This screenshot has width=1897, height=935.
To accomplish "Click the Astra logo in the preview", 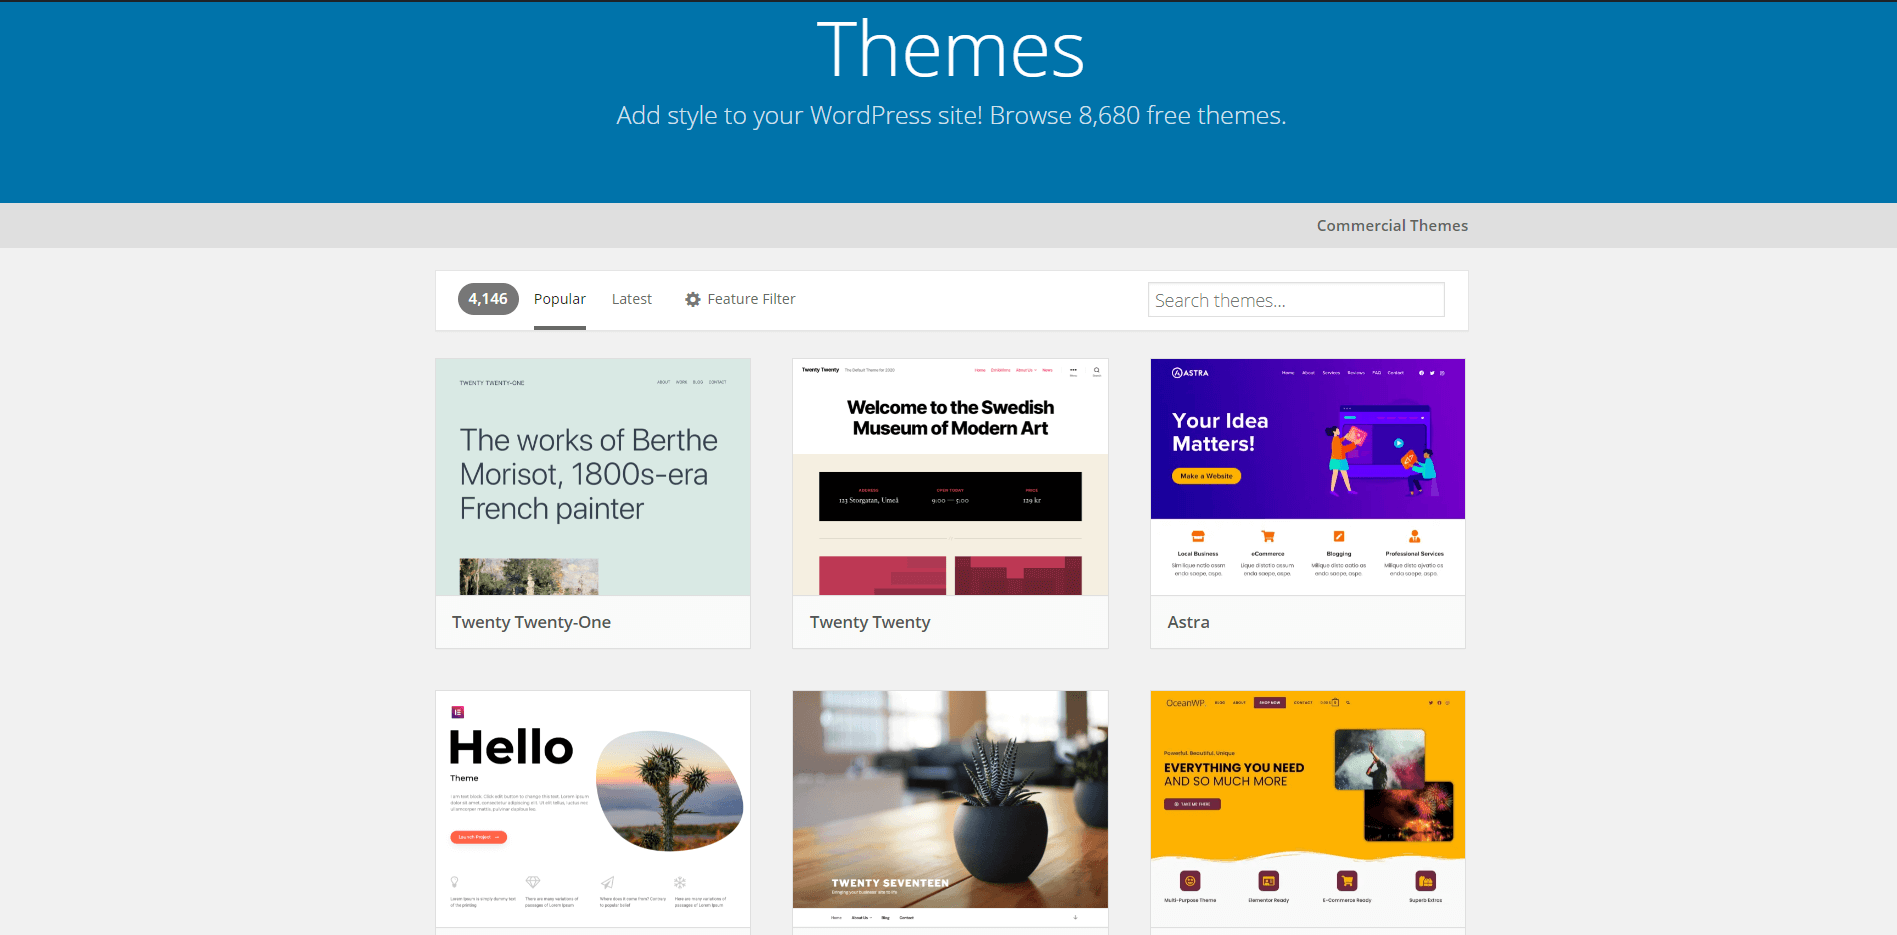I will point(1190,373).
